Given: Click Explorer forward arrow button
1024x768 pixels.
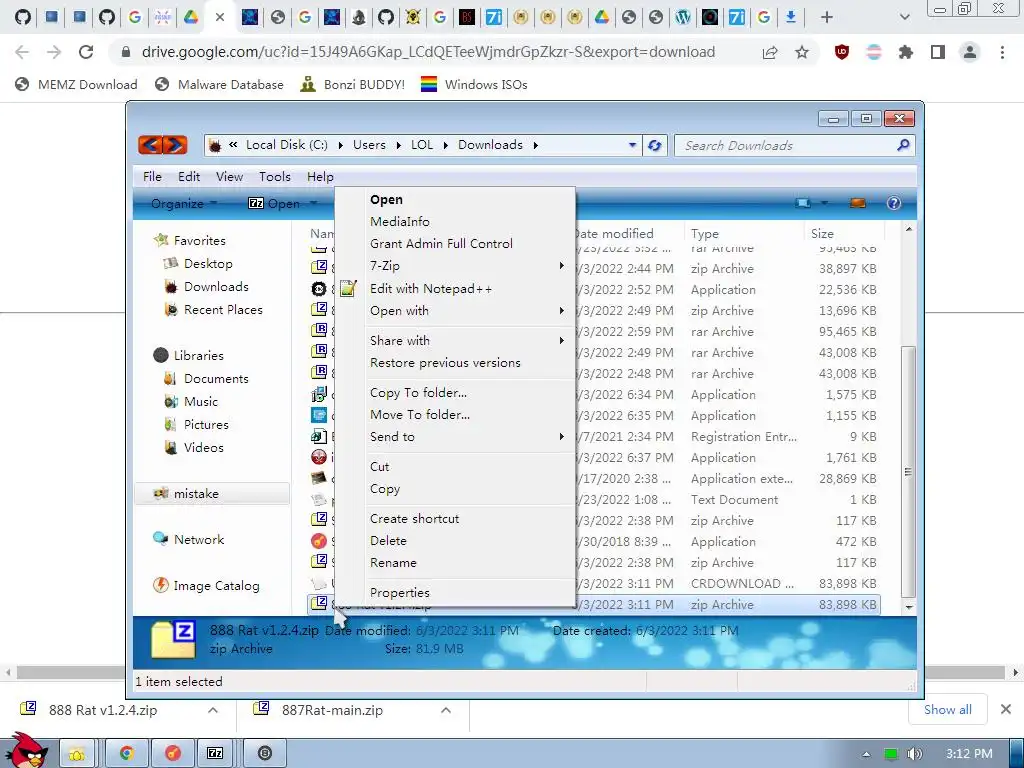Looking at the screenshot, I should coord(175,145).
